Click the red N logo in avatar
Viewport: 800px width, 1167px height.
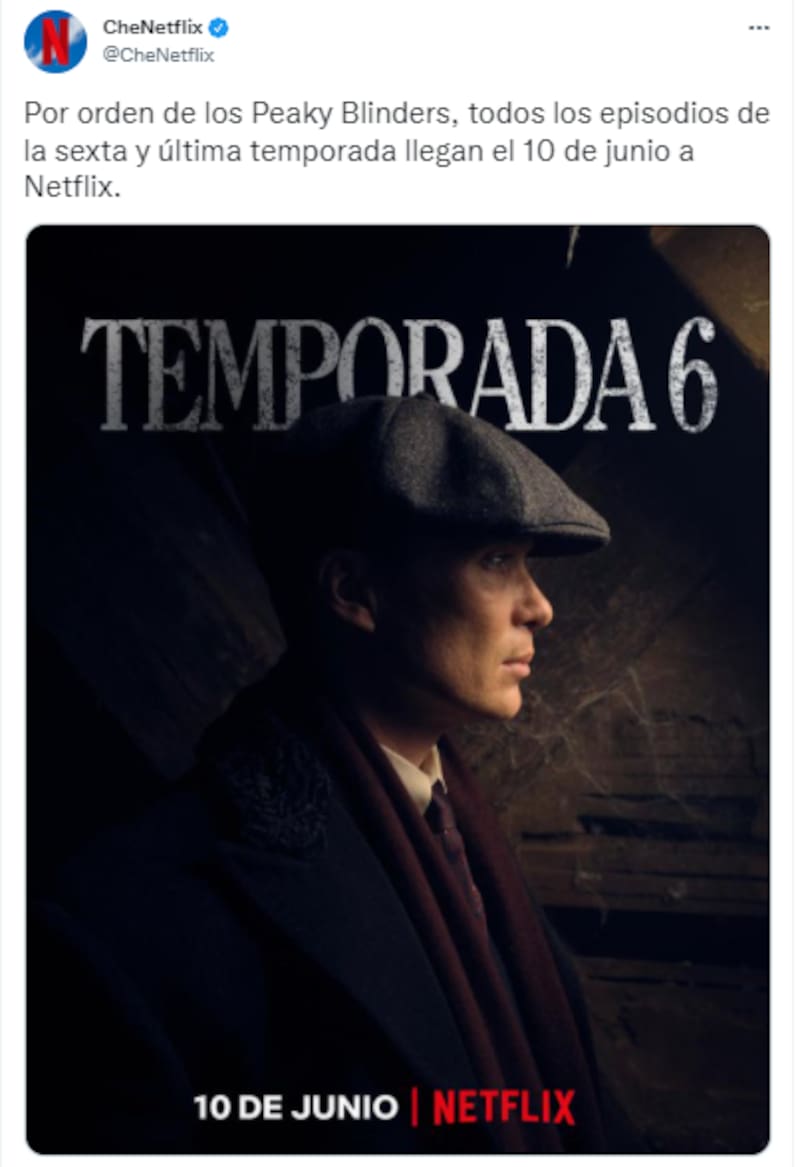tap(55, 41)
